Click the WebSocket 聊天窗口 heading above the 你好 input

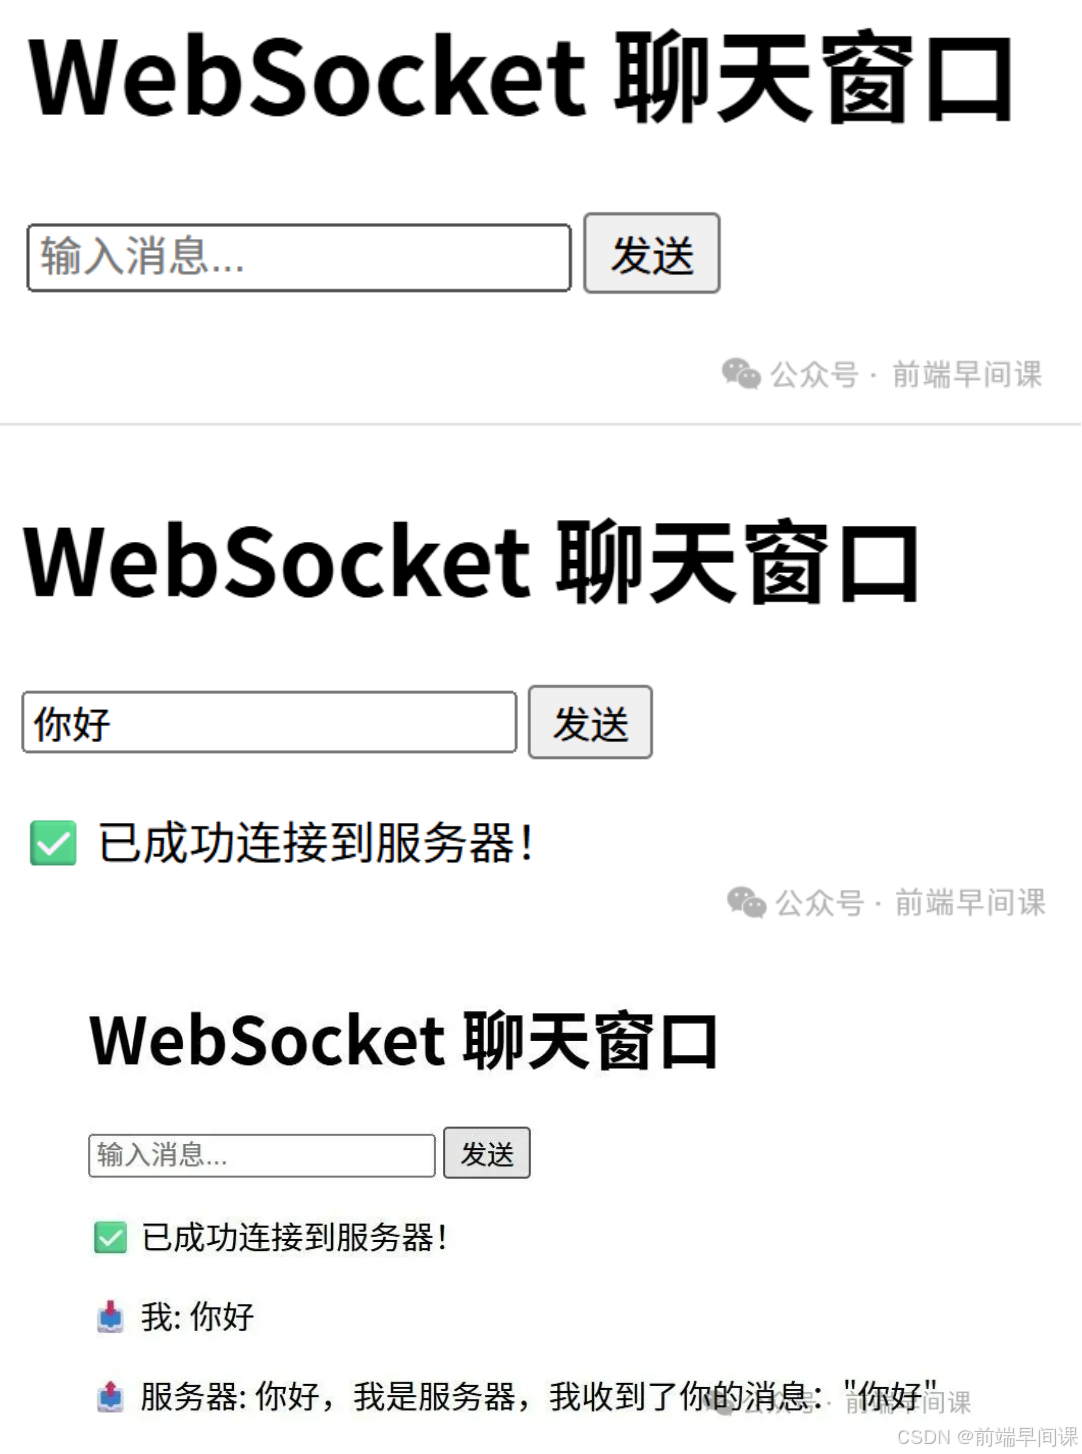pos(471,562)
